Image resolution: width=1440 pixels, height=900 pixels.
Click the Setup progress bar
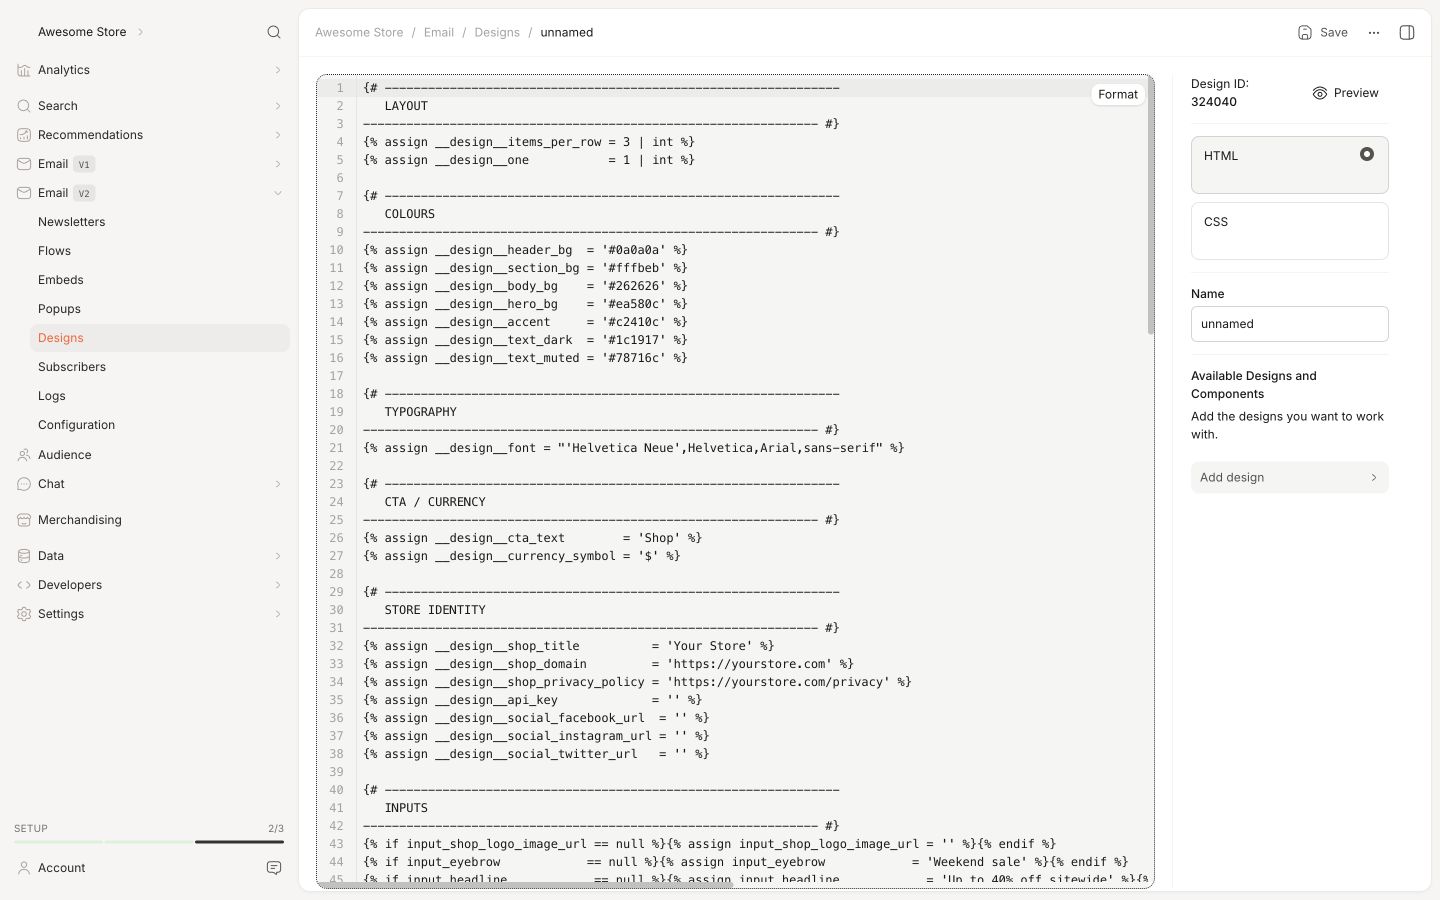(149, 842)
